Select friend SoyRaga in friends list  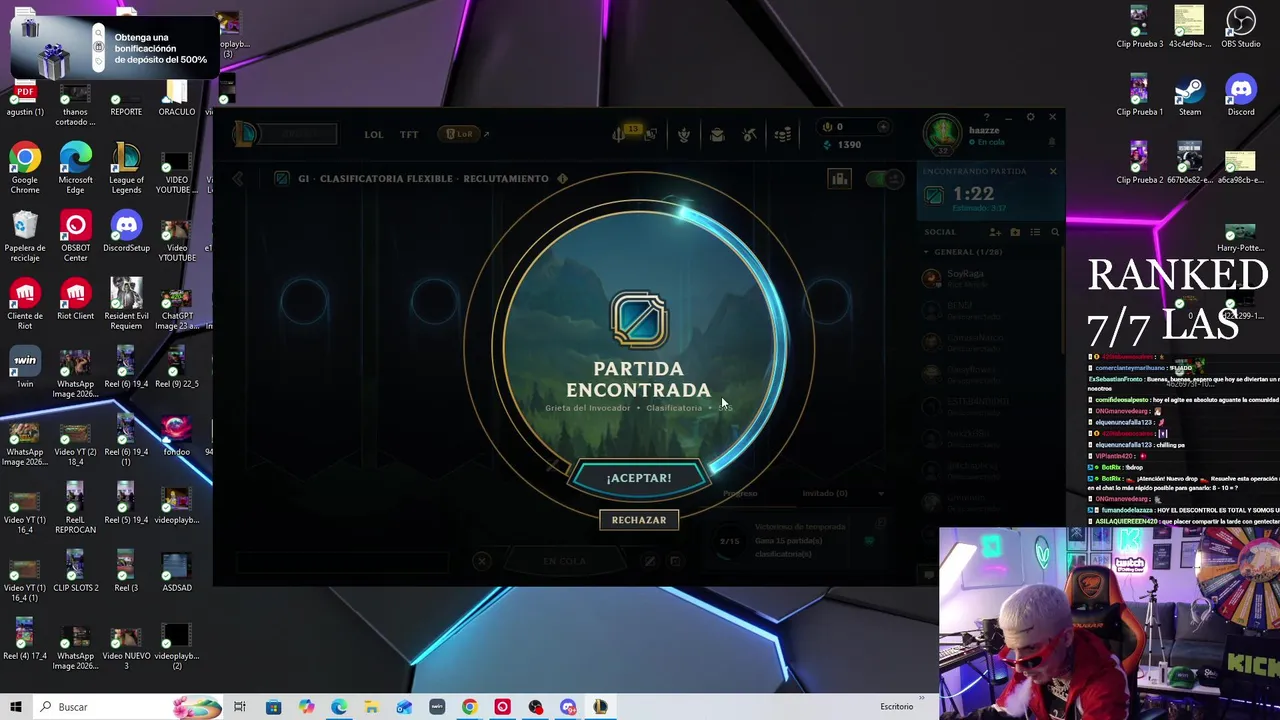(990, 278)
